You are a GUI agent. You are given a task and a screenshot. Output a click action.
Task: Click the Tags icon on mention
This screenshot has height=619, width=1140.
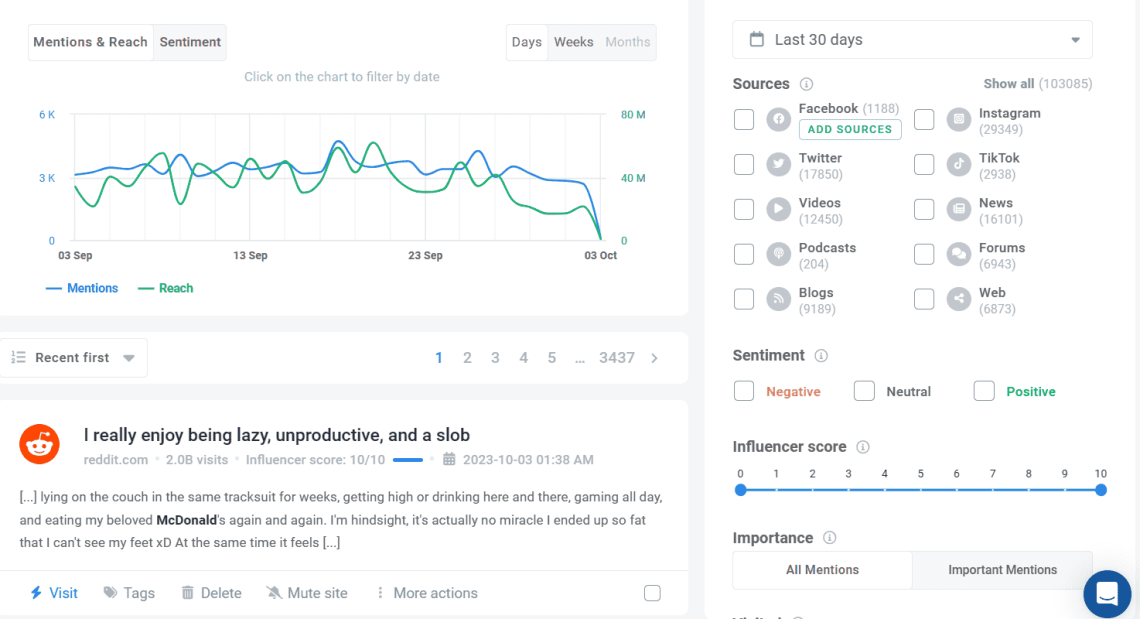111,593
